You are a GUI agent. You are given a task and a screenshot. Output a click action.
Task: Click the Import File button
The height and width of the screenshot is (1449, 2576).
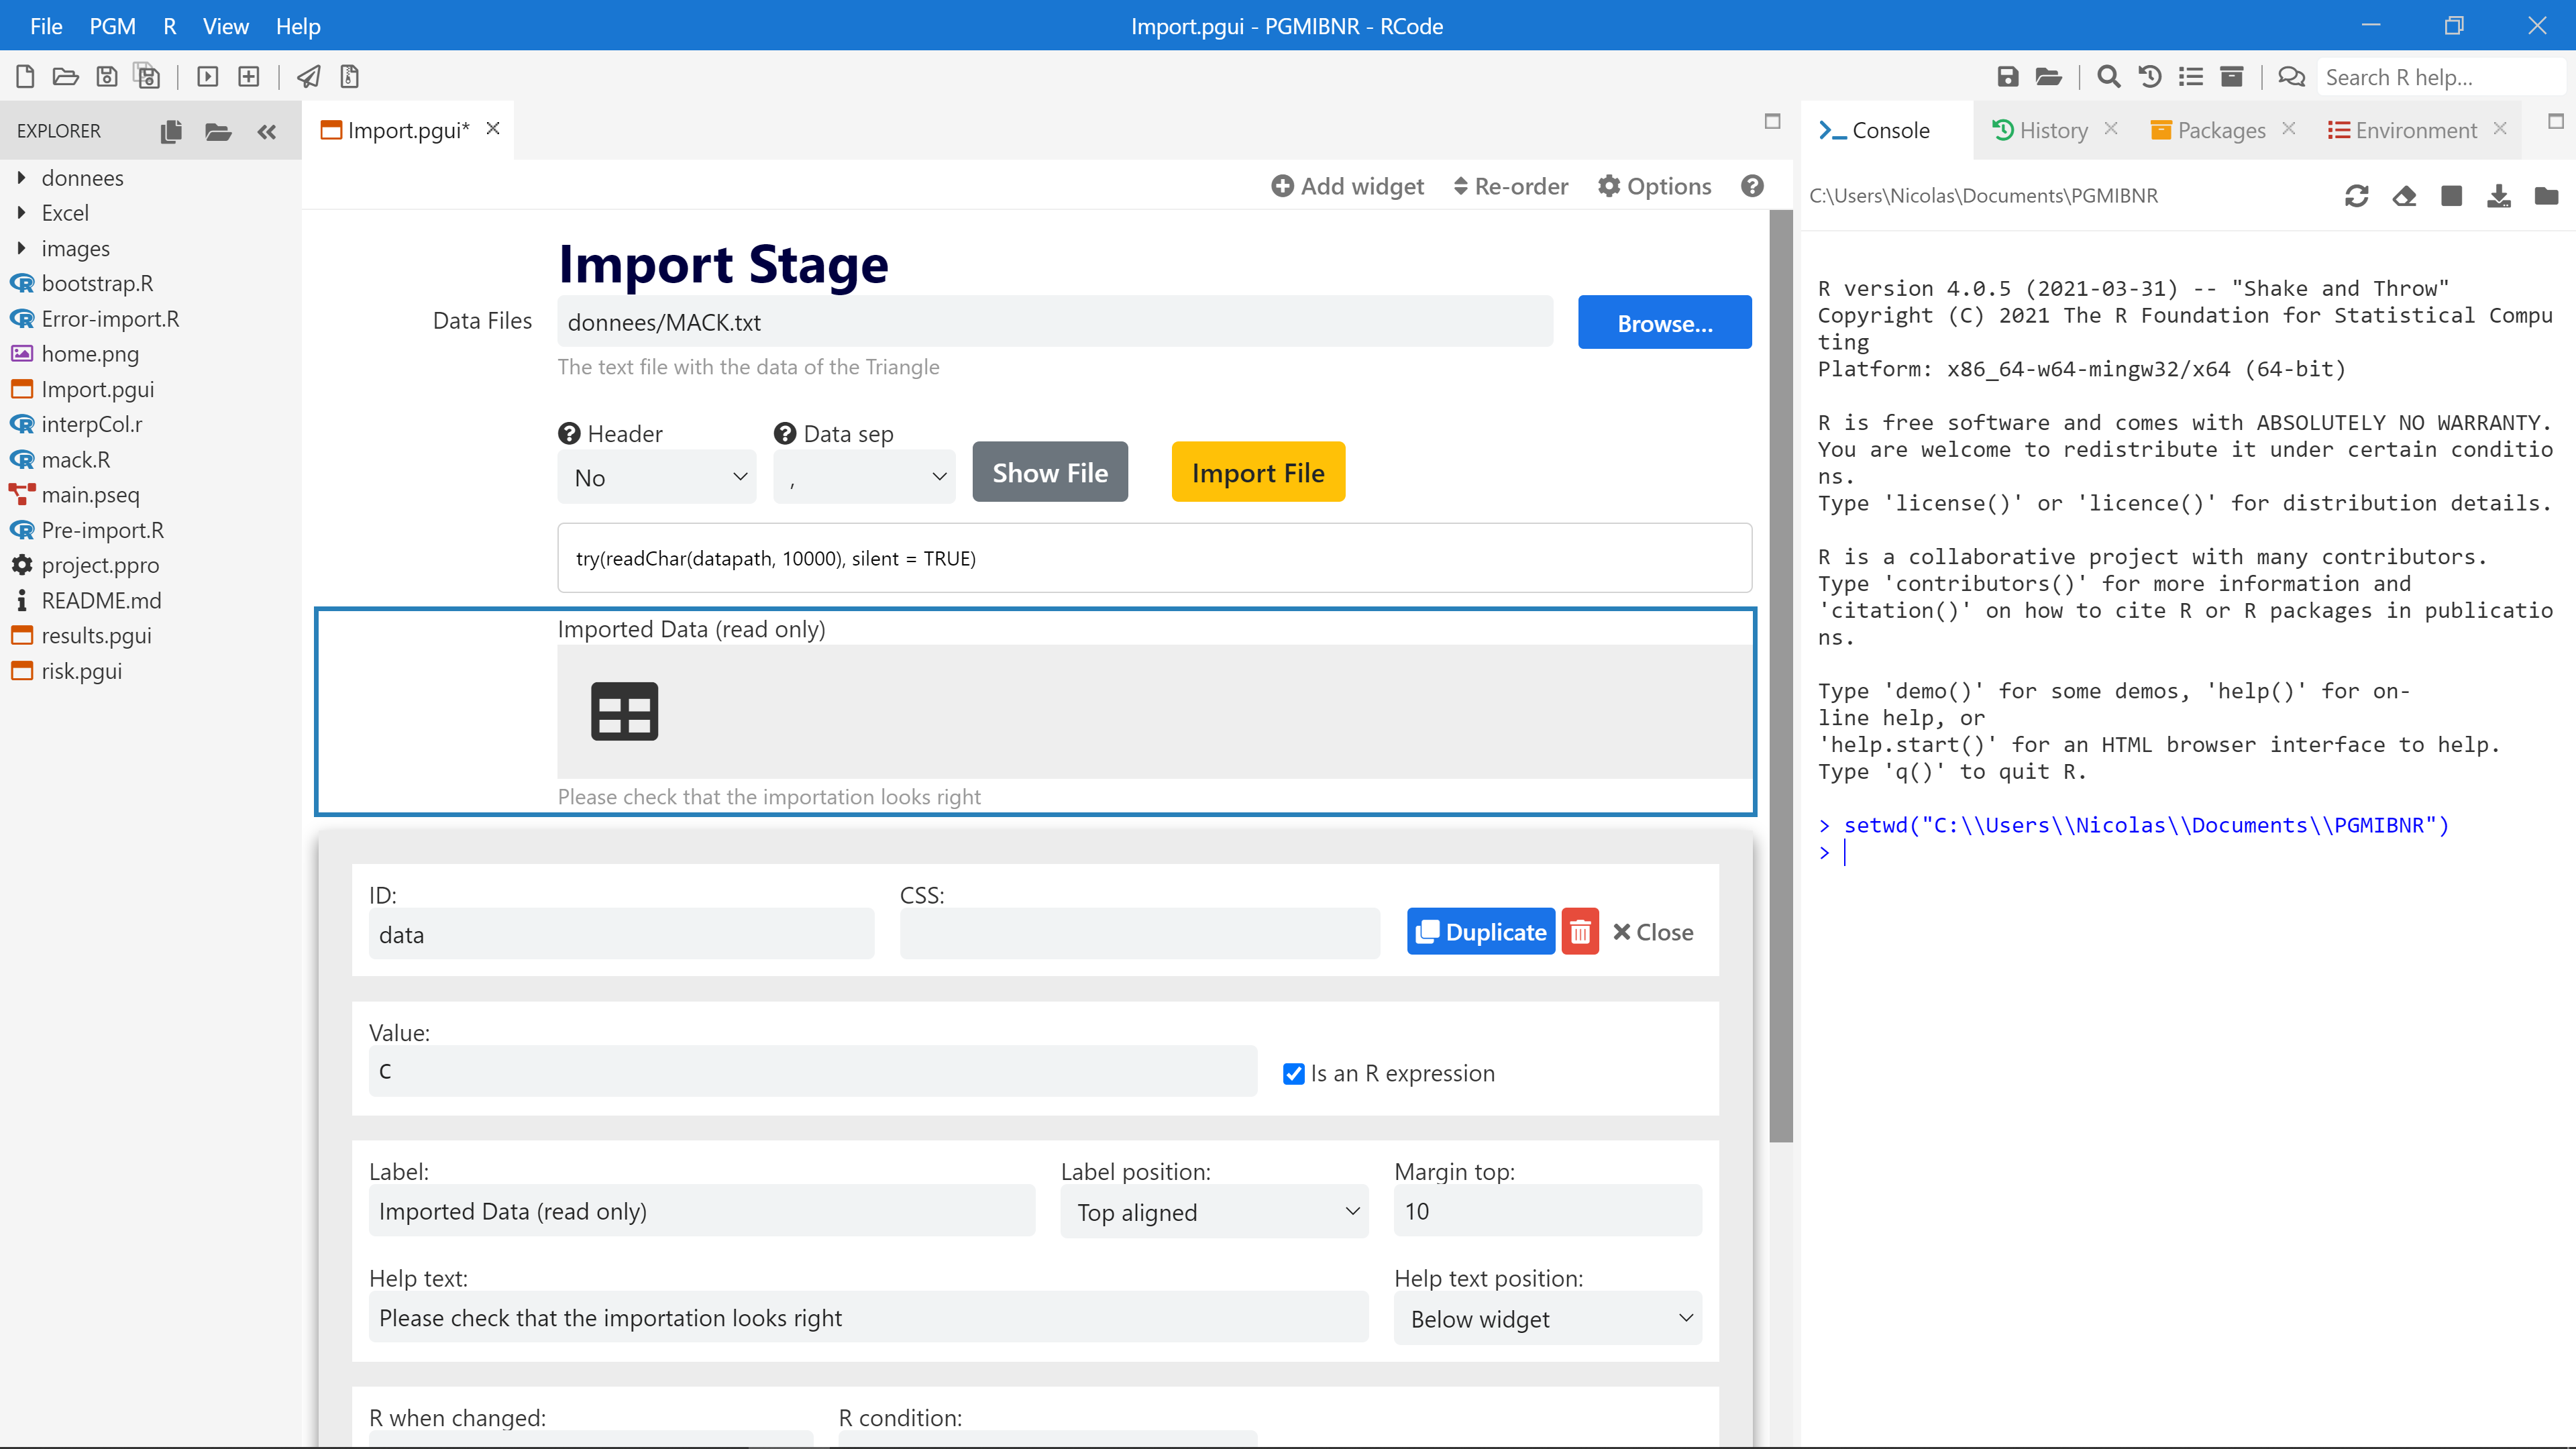[1258, 472]
